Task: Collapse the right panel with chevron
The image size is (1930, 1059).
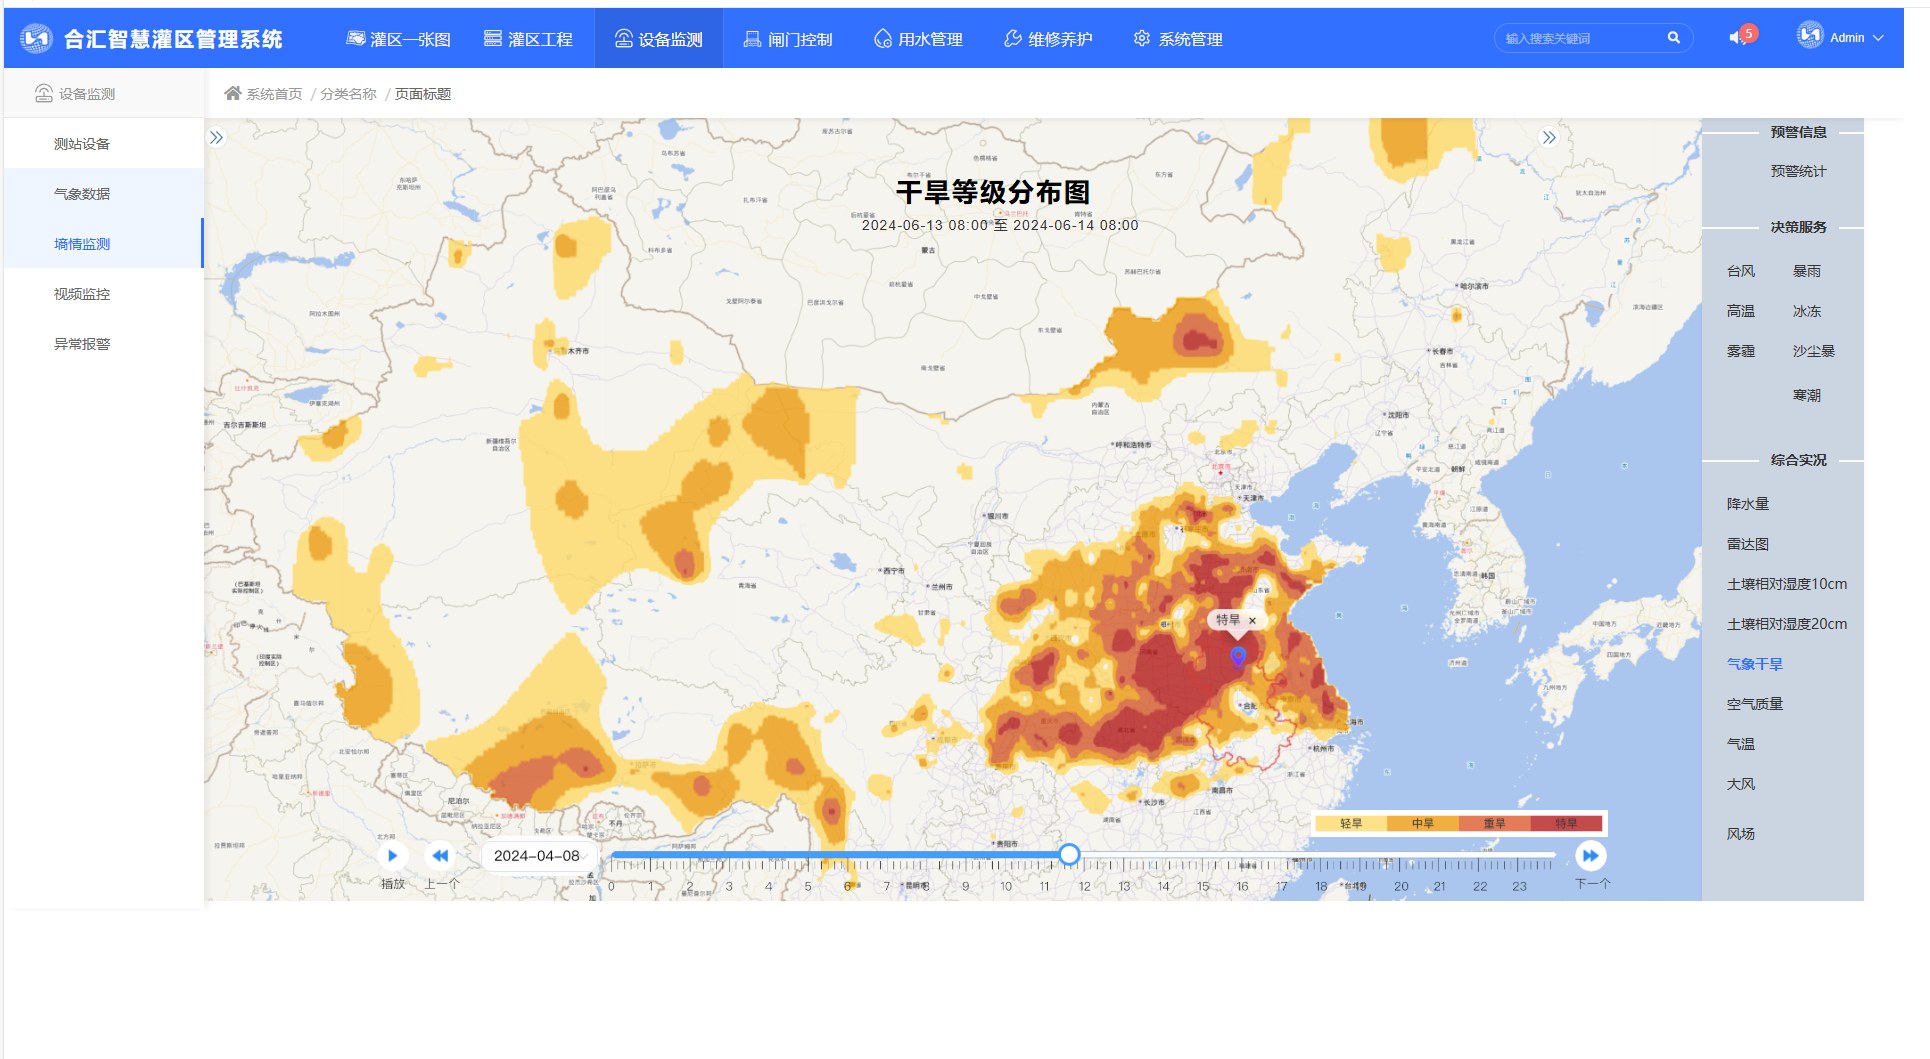Action: (x=1549, y=138)
